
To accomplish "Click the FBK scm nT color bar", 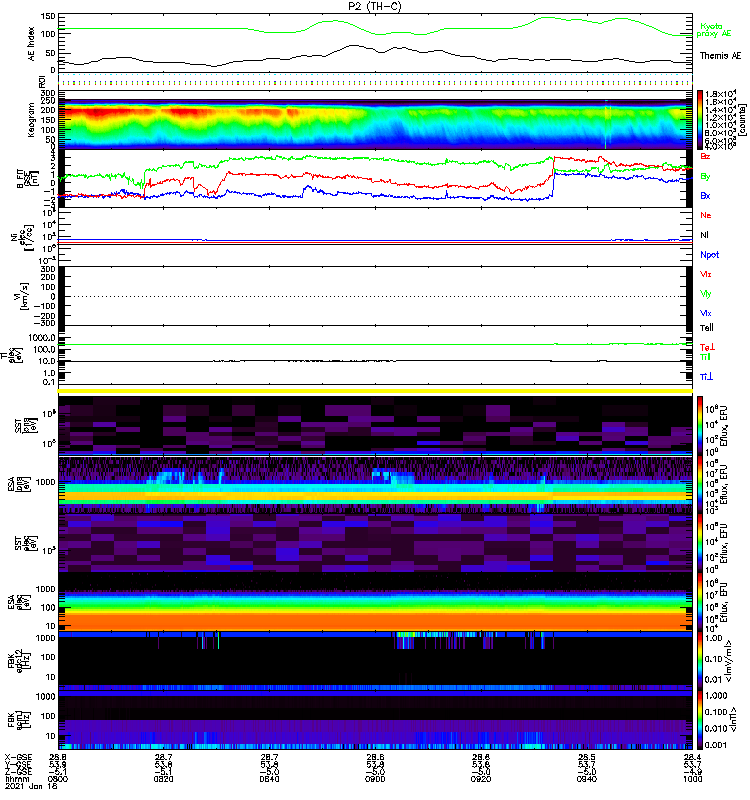I will (699, 719).
